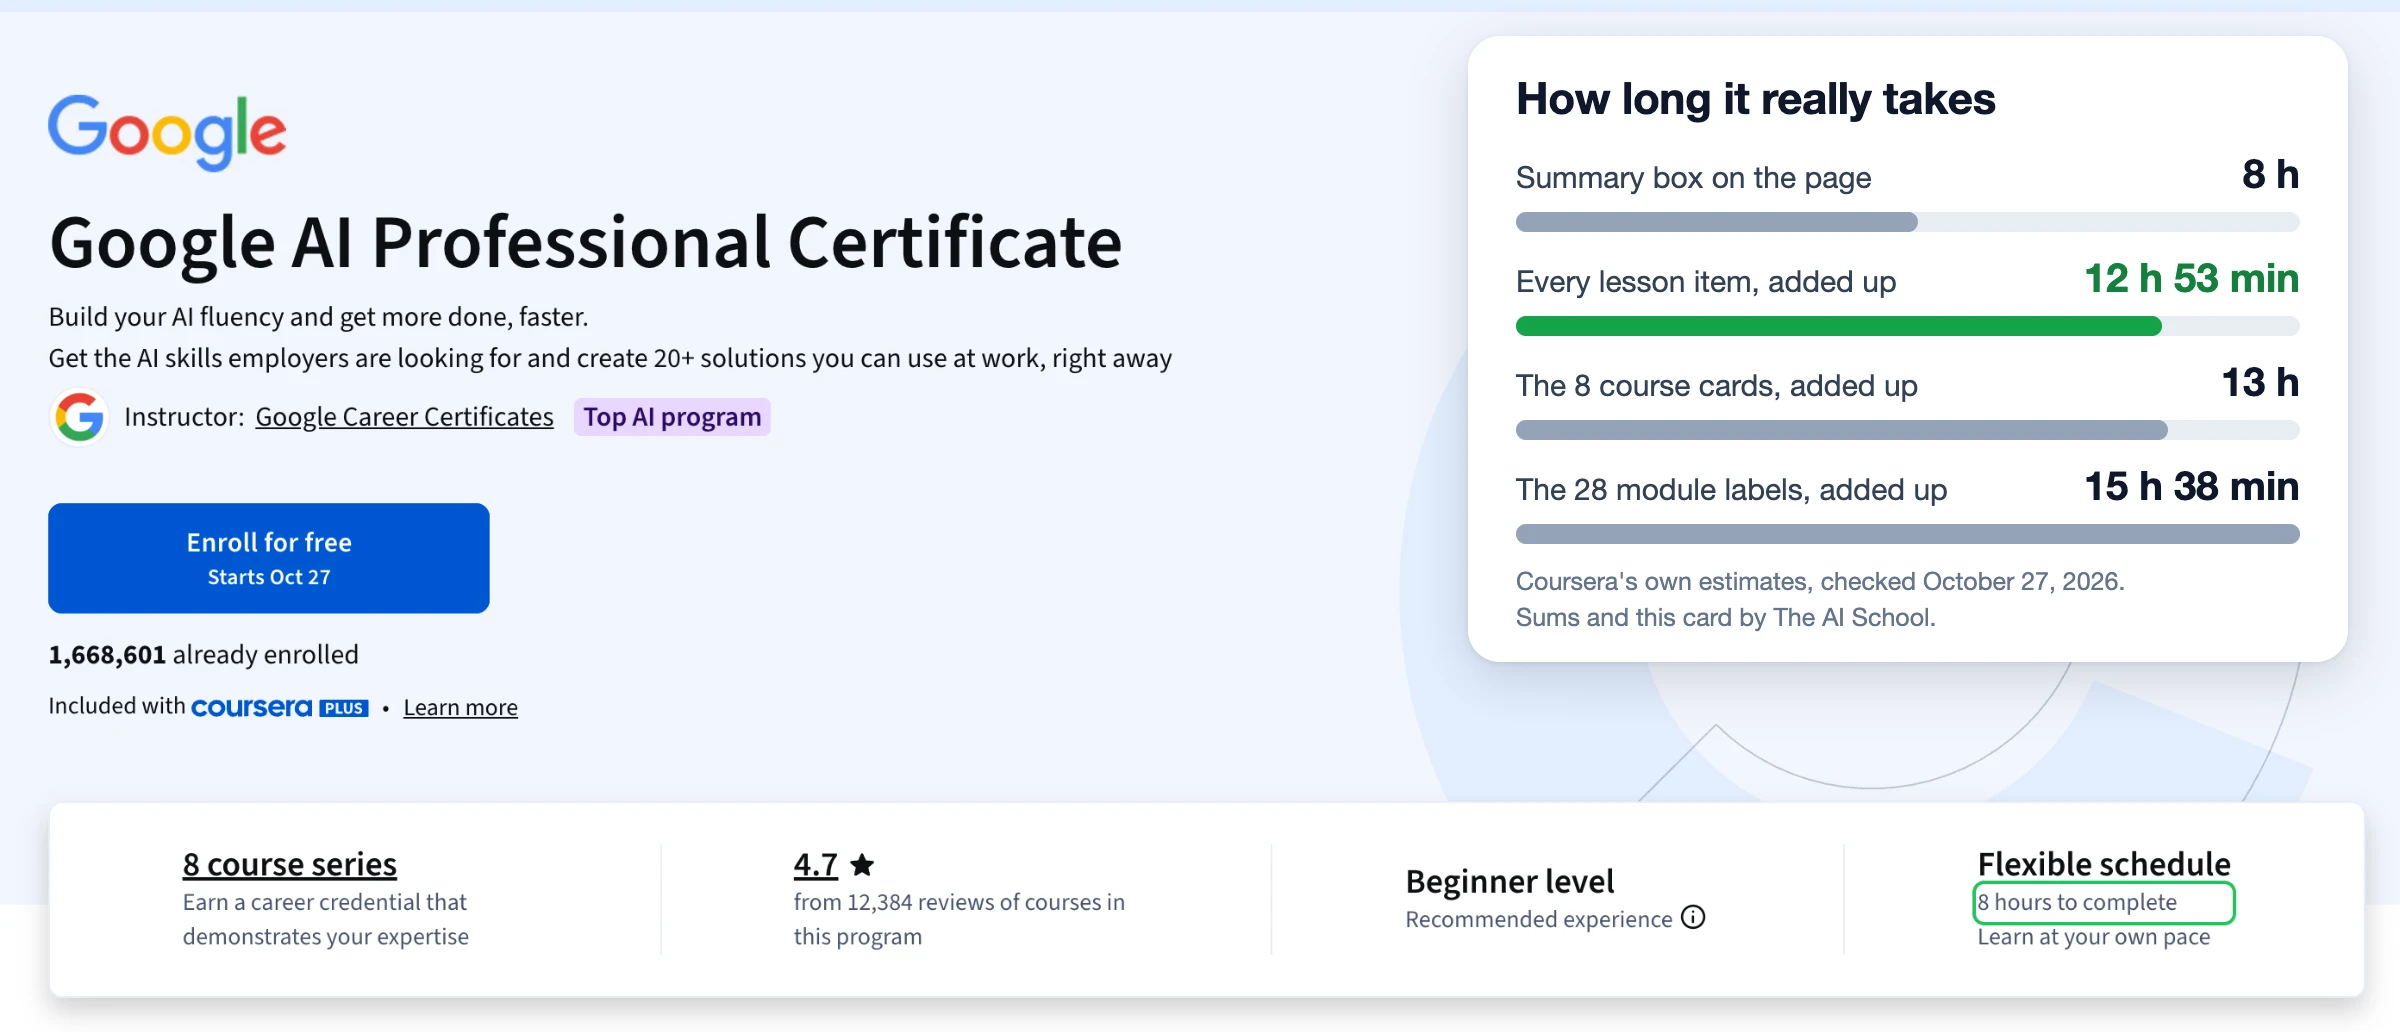
Task: Click the Enroll for free button
Action: click(269, 558)
